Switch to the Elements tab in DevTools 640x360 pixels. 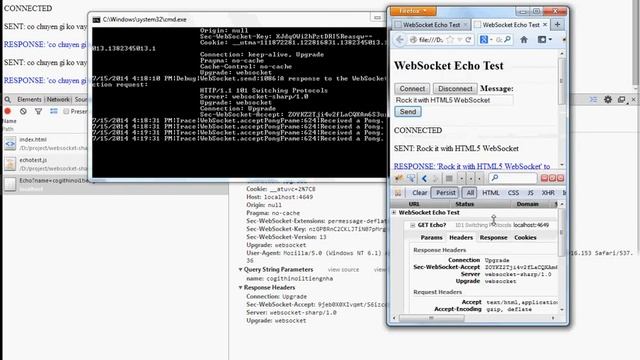click(29, 99)
